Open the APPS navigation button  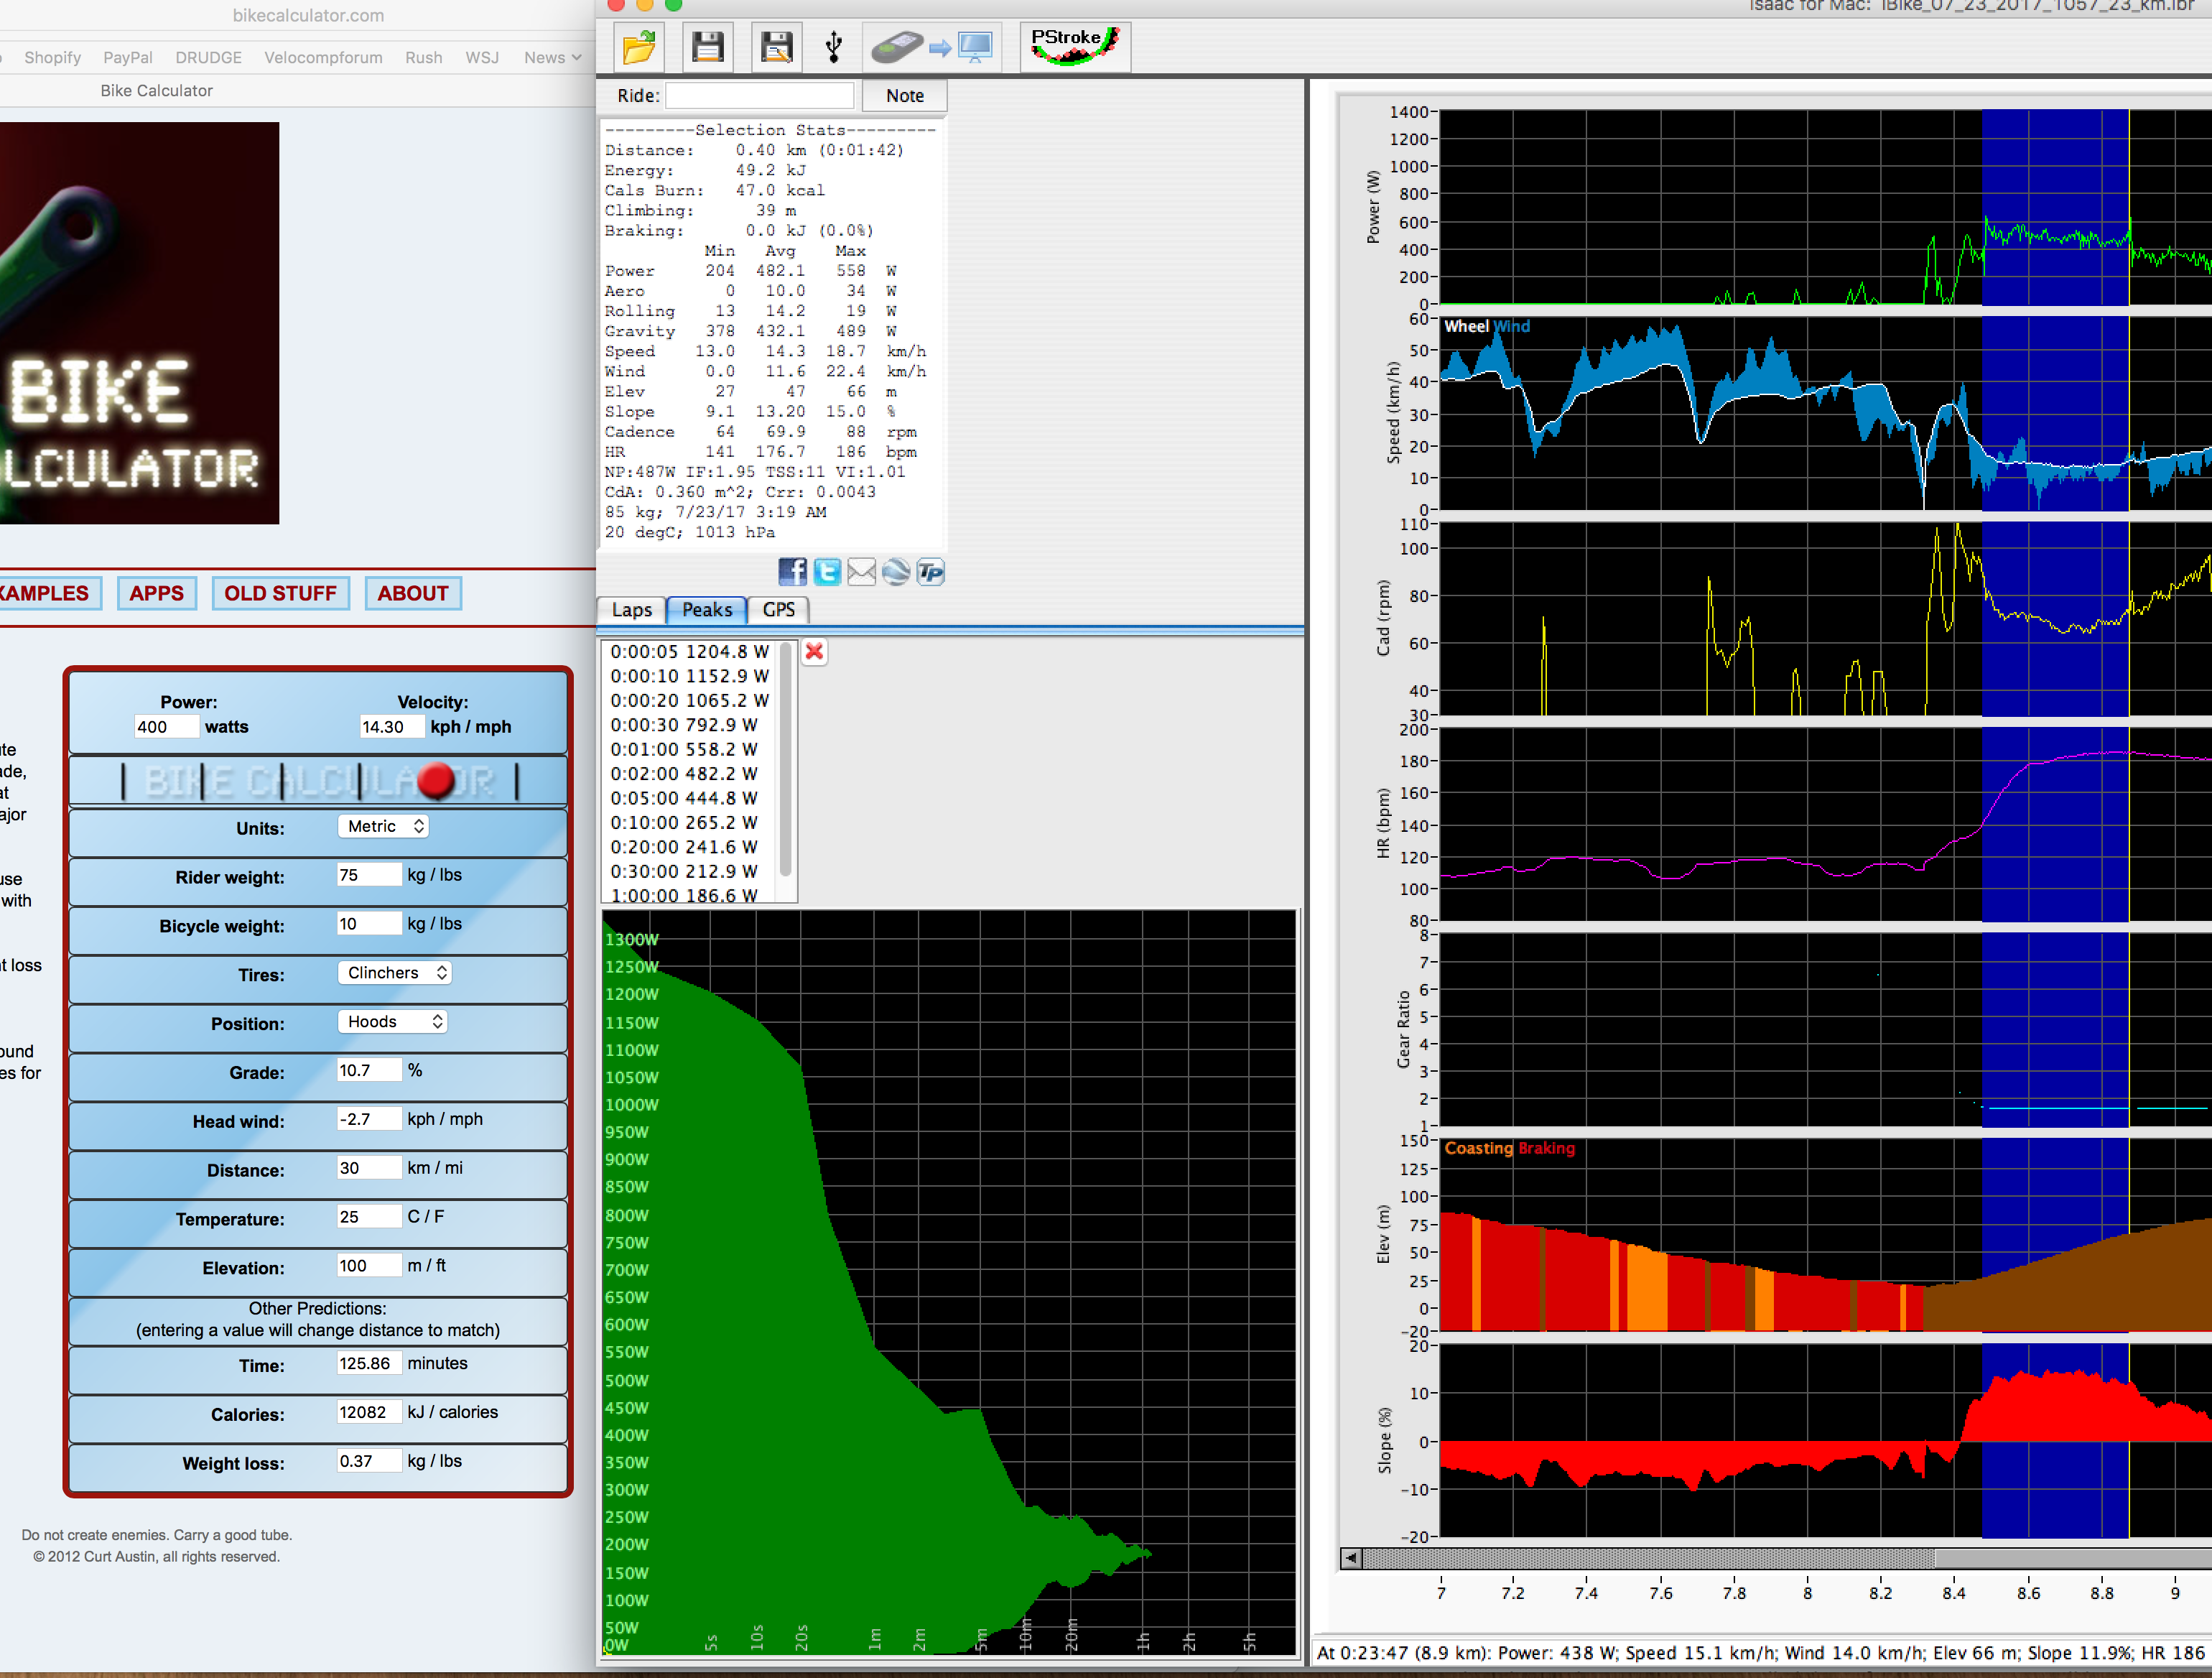click(157, 593)
